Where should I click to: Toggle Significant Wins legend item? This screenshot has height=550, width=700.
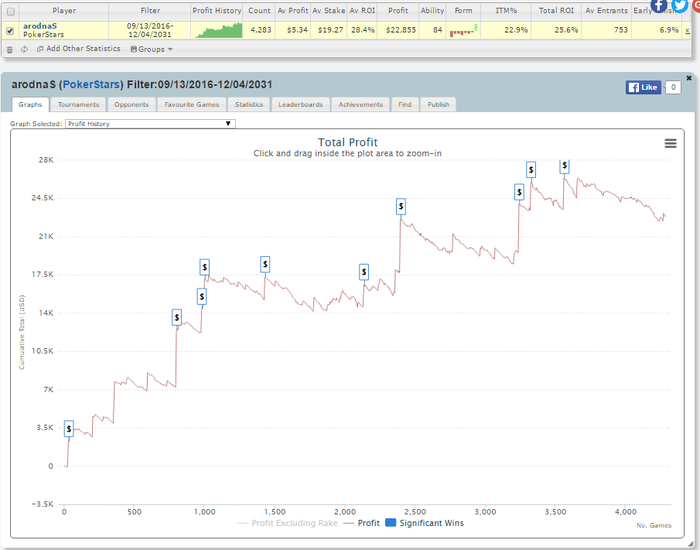tap(424, 523)
